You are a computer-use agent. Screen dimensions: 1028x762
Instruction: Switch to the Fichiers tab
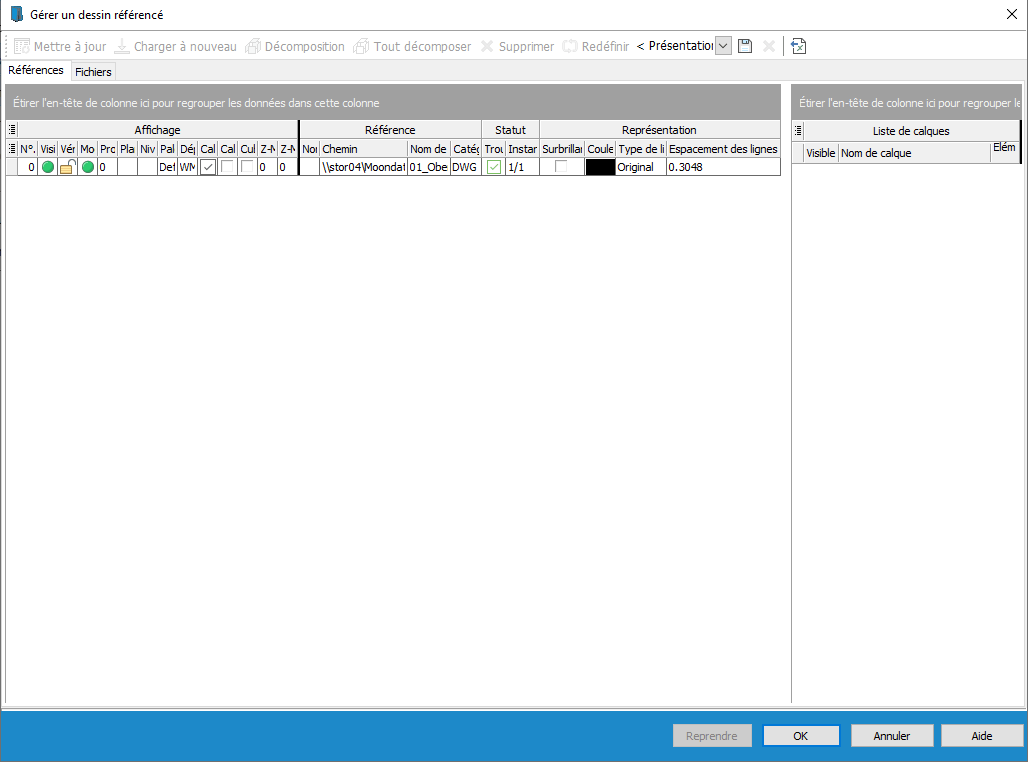(x=93, y=71)
